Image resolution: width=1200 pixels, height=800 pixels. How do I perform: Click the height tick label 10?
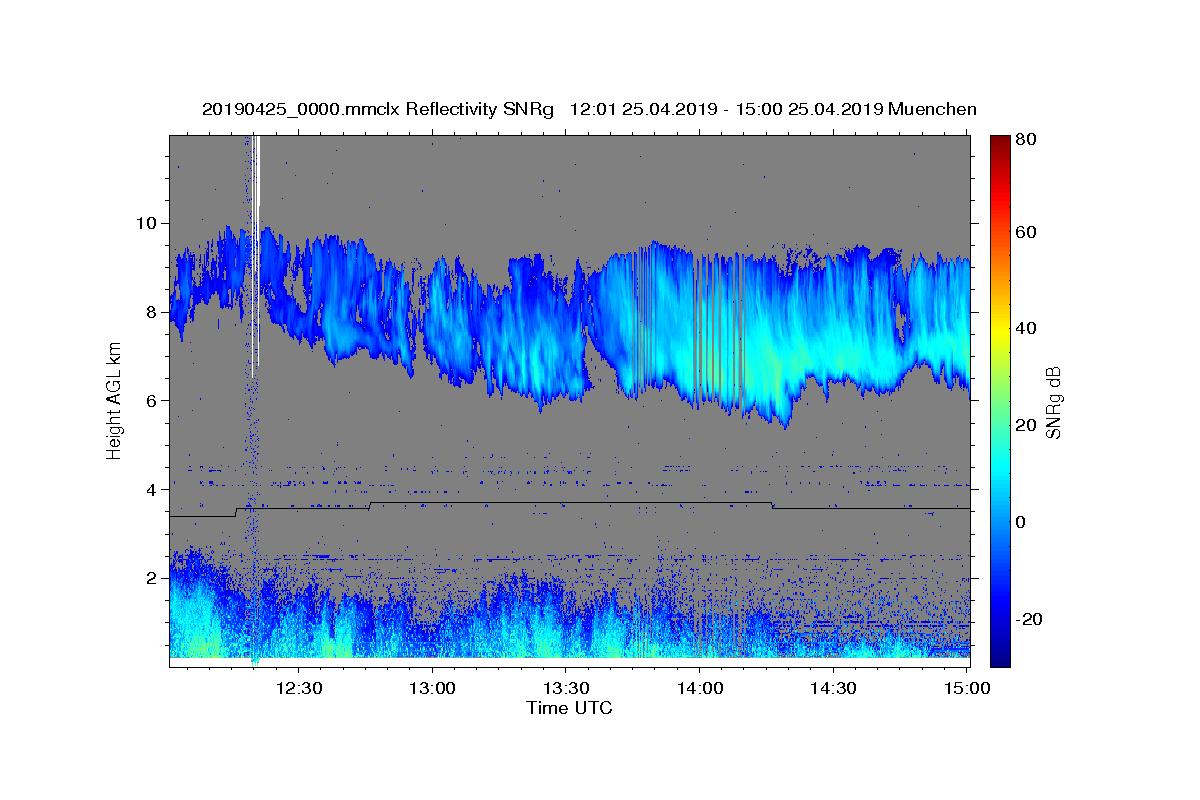tap(149, 223)
